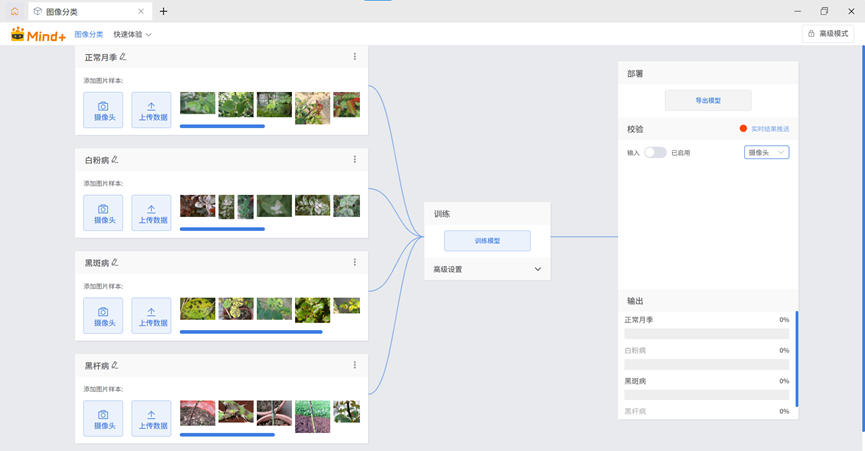Close the 图像分类 tab

[139, 11]
